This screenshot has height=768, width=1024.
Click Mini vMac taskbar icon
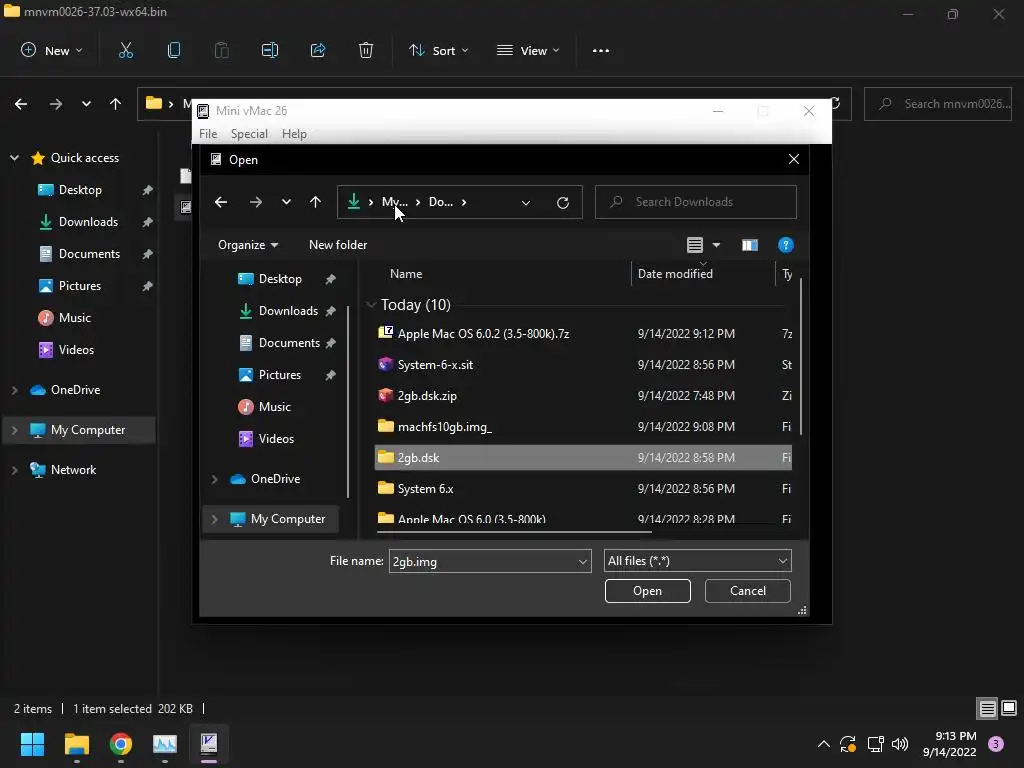pos(209,744)
